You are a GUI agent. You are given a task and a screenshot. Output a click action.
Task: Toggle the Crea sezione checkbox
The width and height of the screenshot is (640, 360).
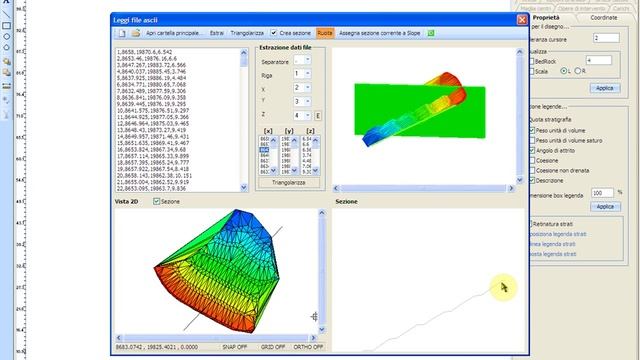pos(274,33)
